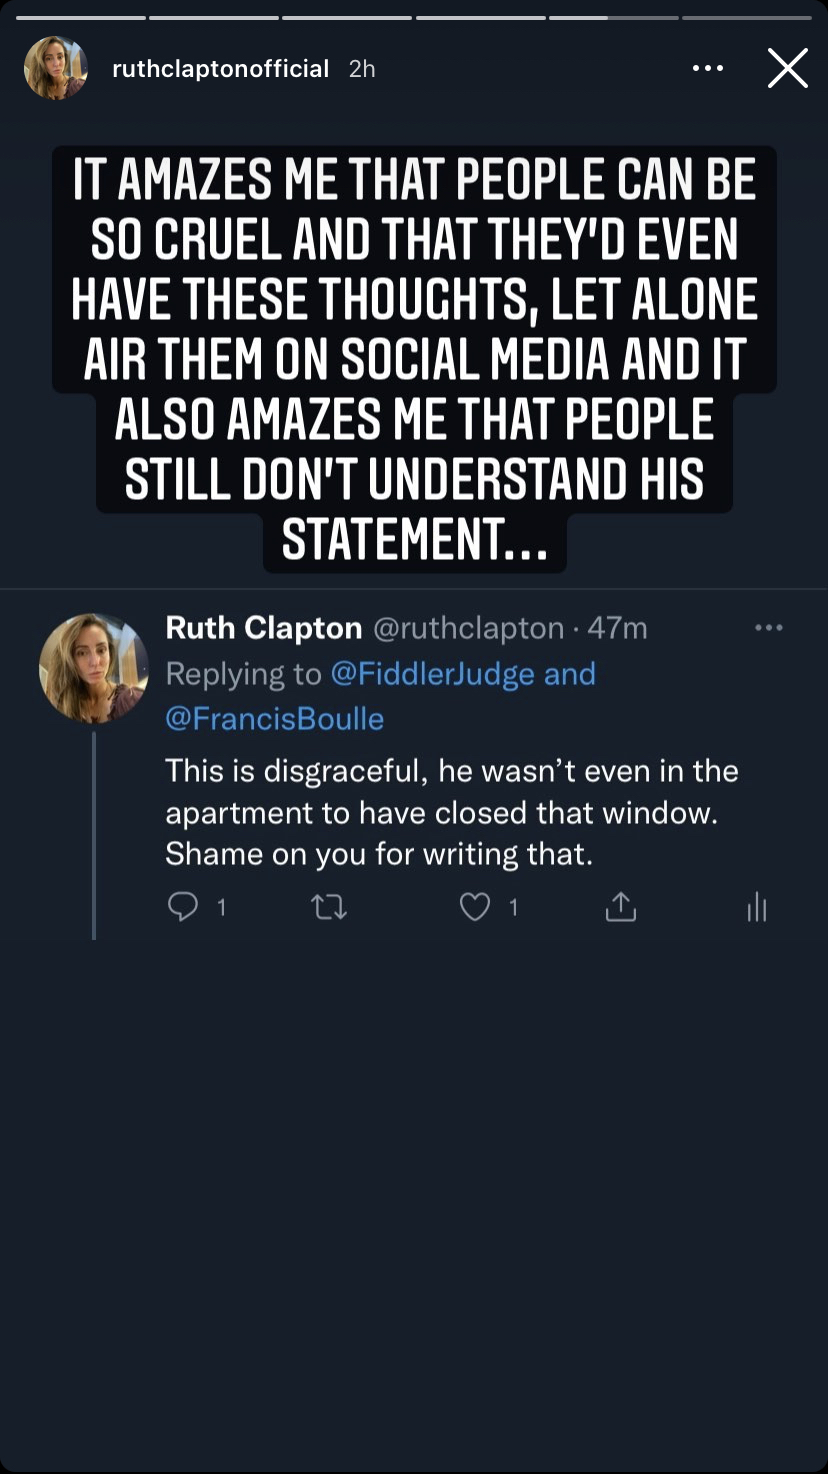Click the tweet text about the apartment window
The image size is (828, 1474).
[451, 812]
